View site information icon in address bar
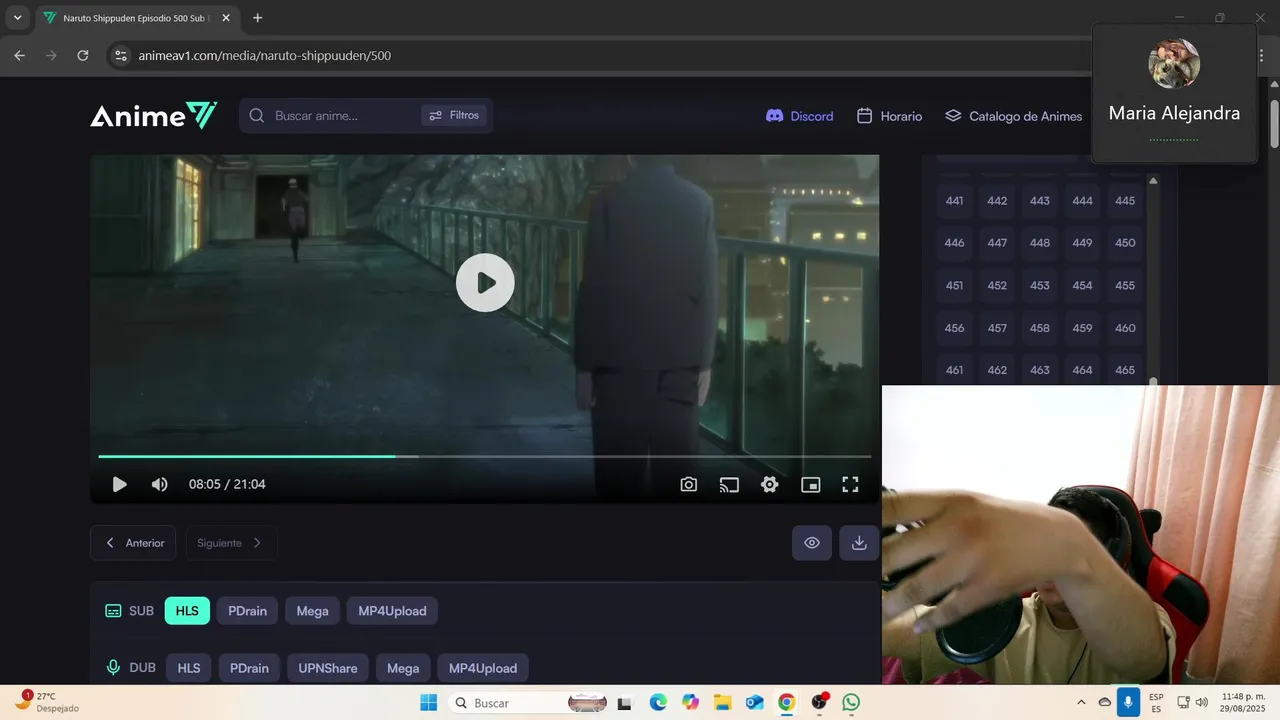The width and height of the screenshot is (1280, 720). pos(121,55)
